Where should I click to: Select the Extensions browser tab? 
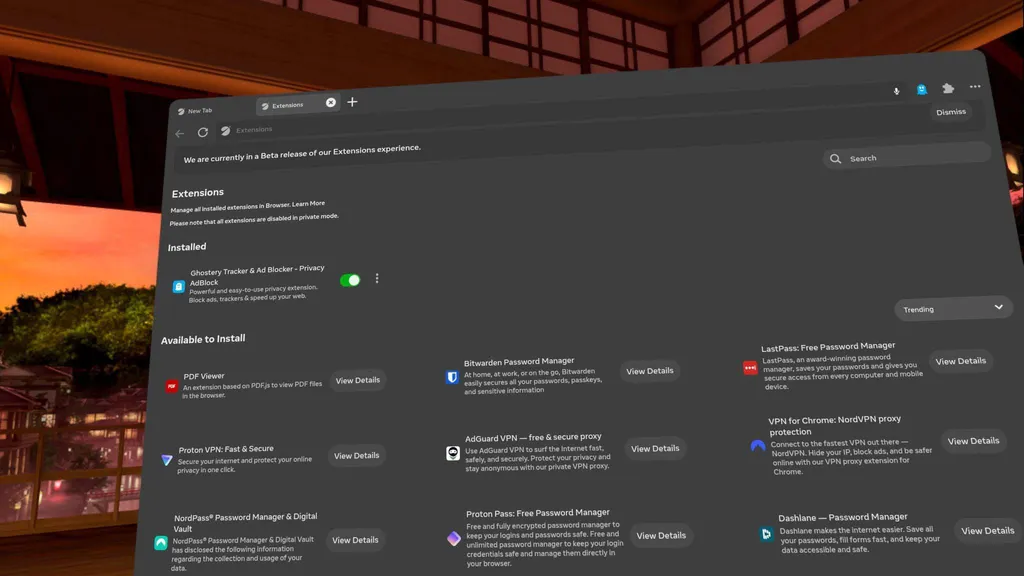tap(290, 104)
